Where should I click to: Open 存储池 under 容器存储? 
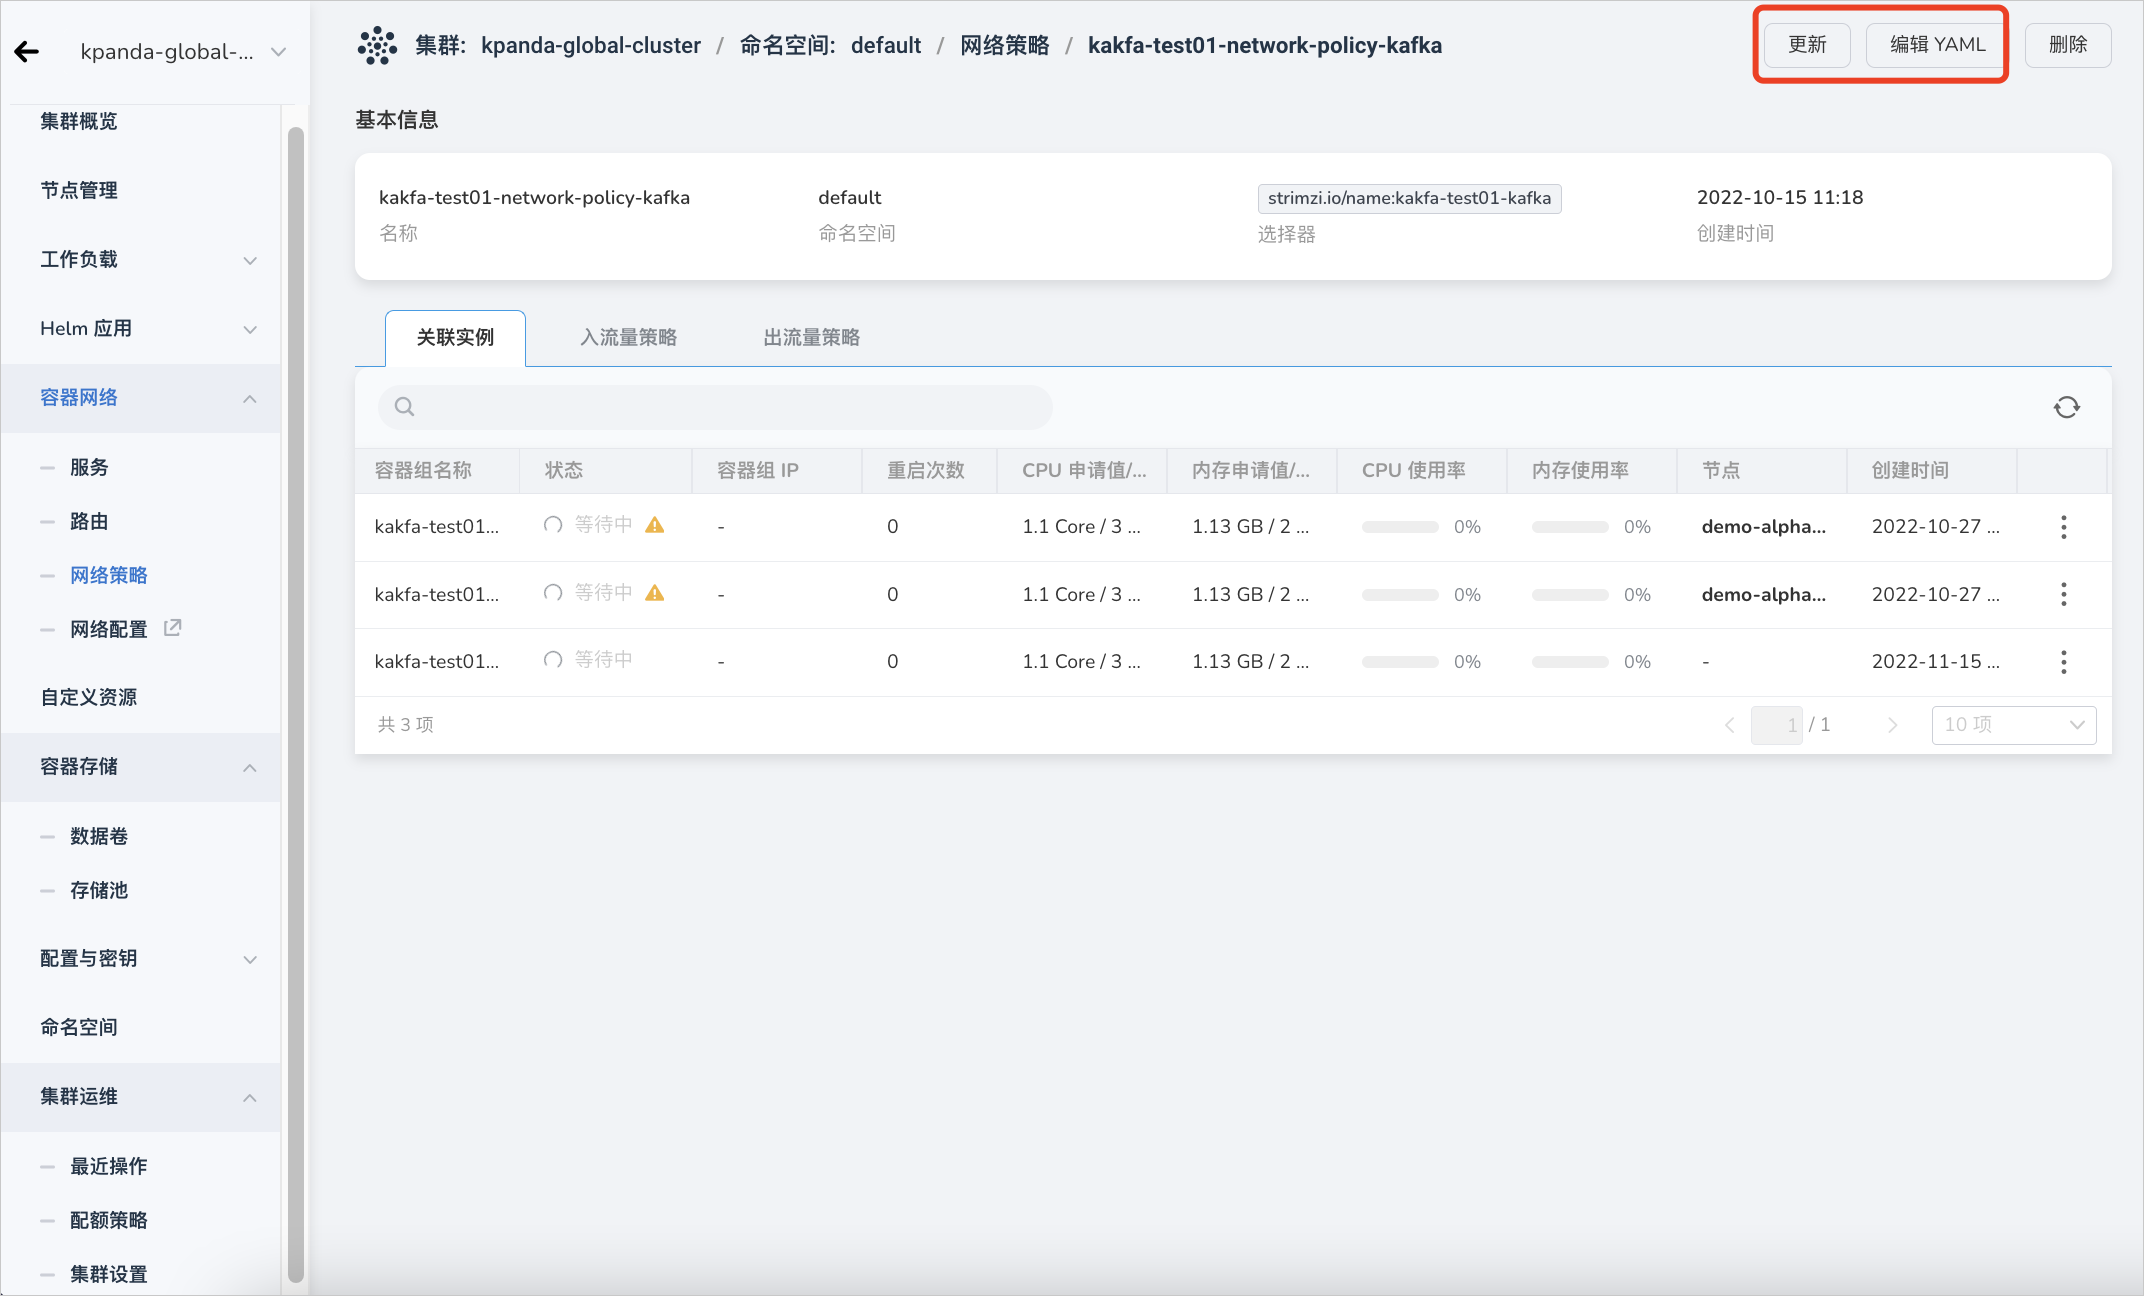click(x=99, y=891)
